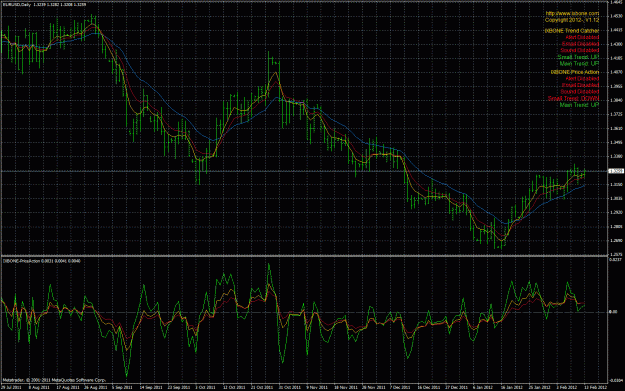Click Alert Disabled under Price Action

coord(582,79)
